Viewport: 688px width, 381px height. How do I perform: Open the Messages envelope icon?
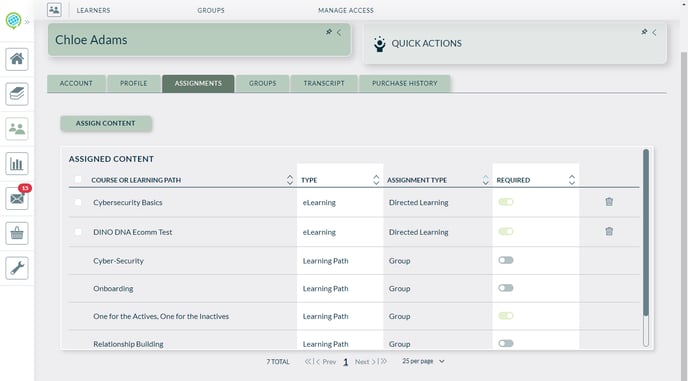coord(17,198)
